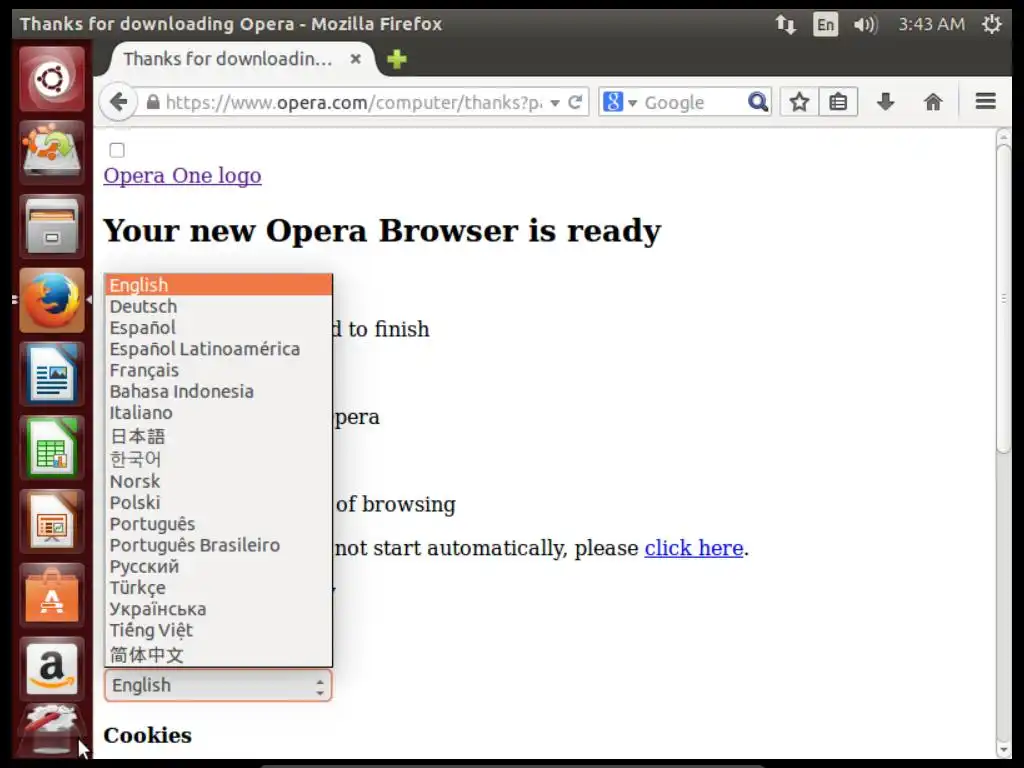
Task: Select 日本語 language option
Action: coord(218,436)
